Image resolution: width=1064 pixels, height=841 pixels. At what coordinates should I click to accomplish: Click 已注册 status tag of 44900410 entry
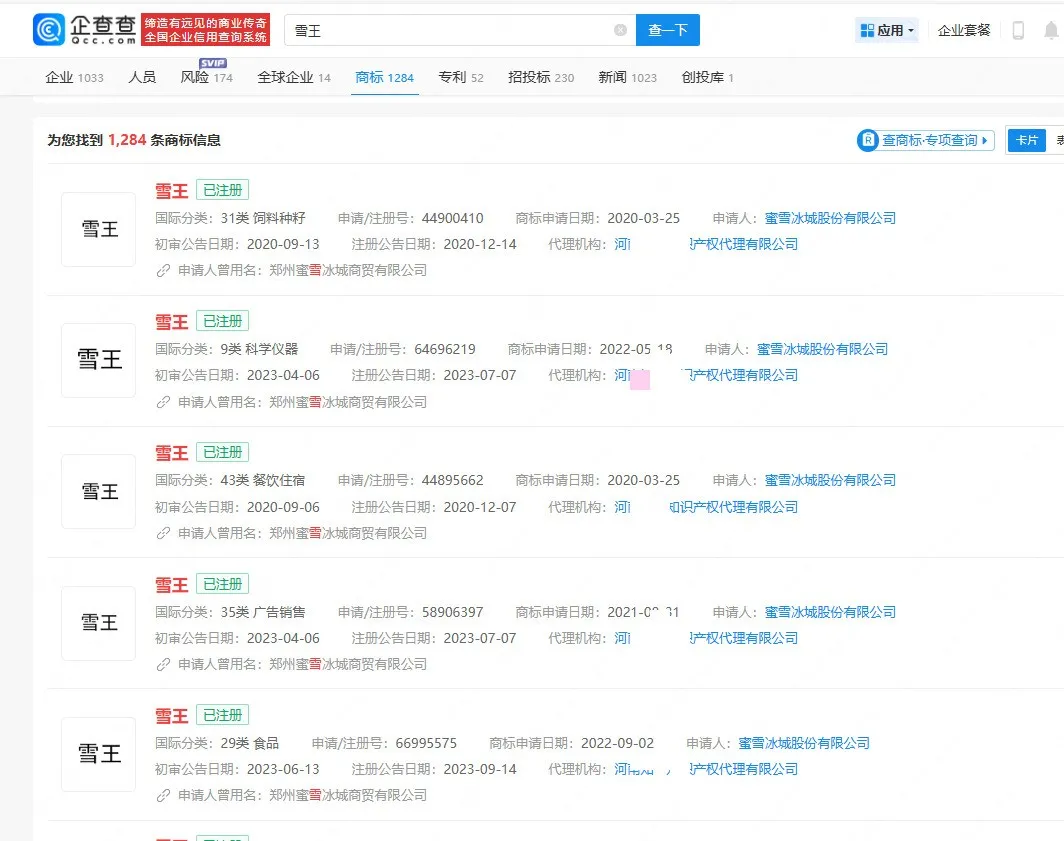pos(223,190)
